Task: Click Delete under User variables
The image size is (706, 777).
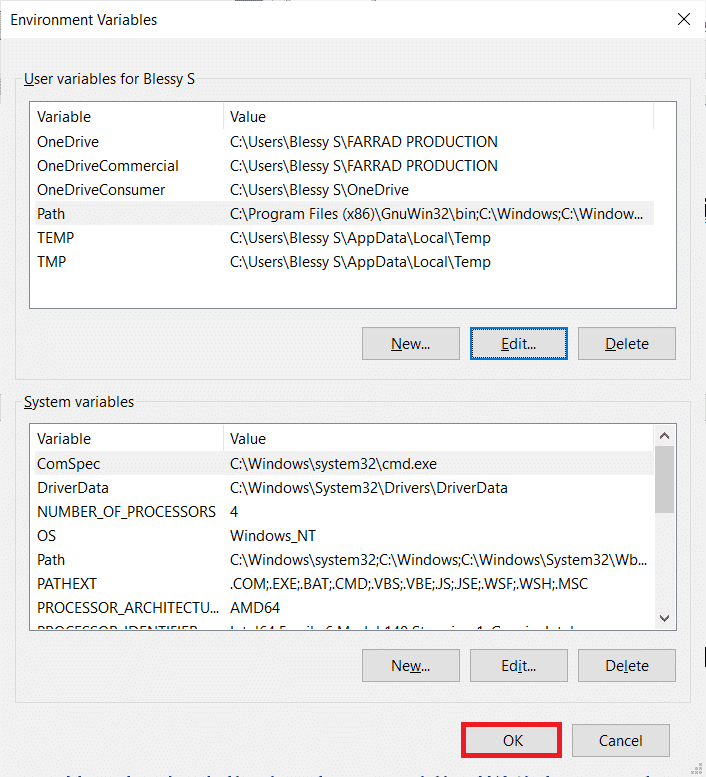Action: point(627,343)
